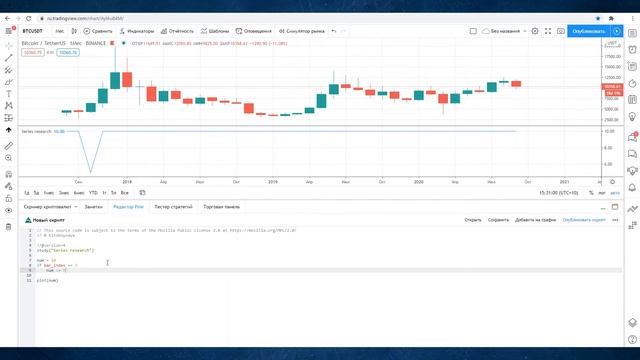Toggle the лог logarithmic scale
This screenshot has width=640, height=360.
(x=602, y=193)
